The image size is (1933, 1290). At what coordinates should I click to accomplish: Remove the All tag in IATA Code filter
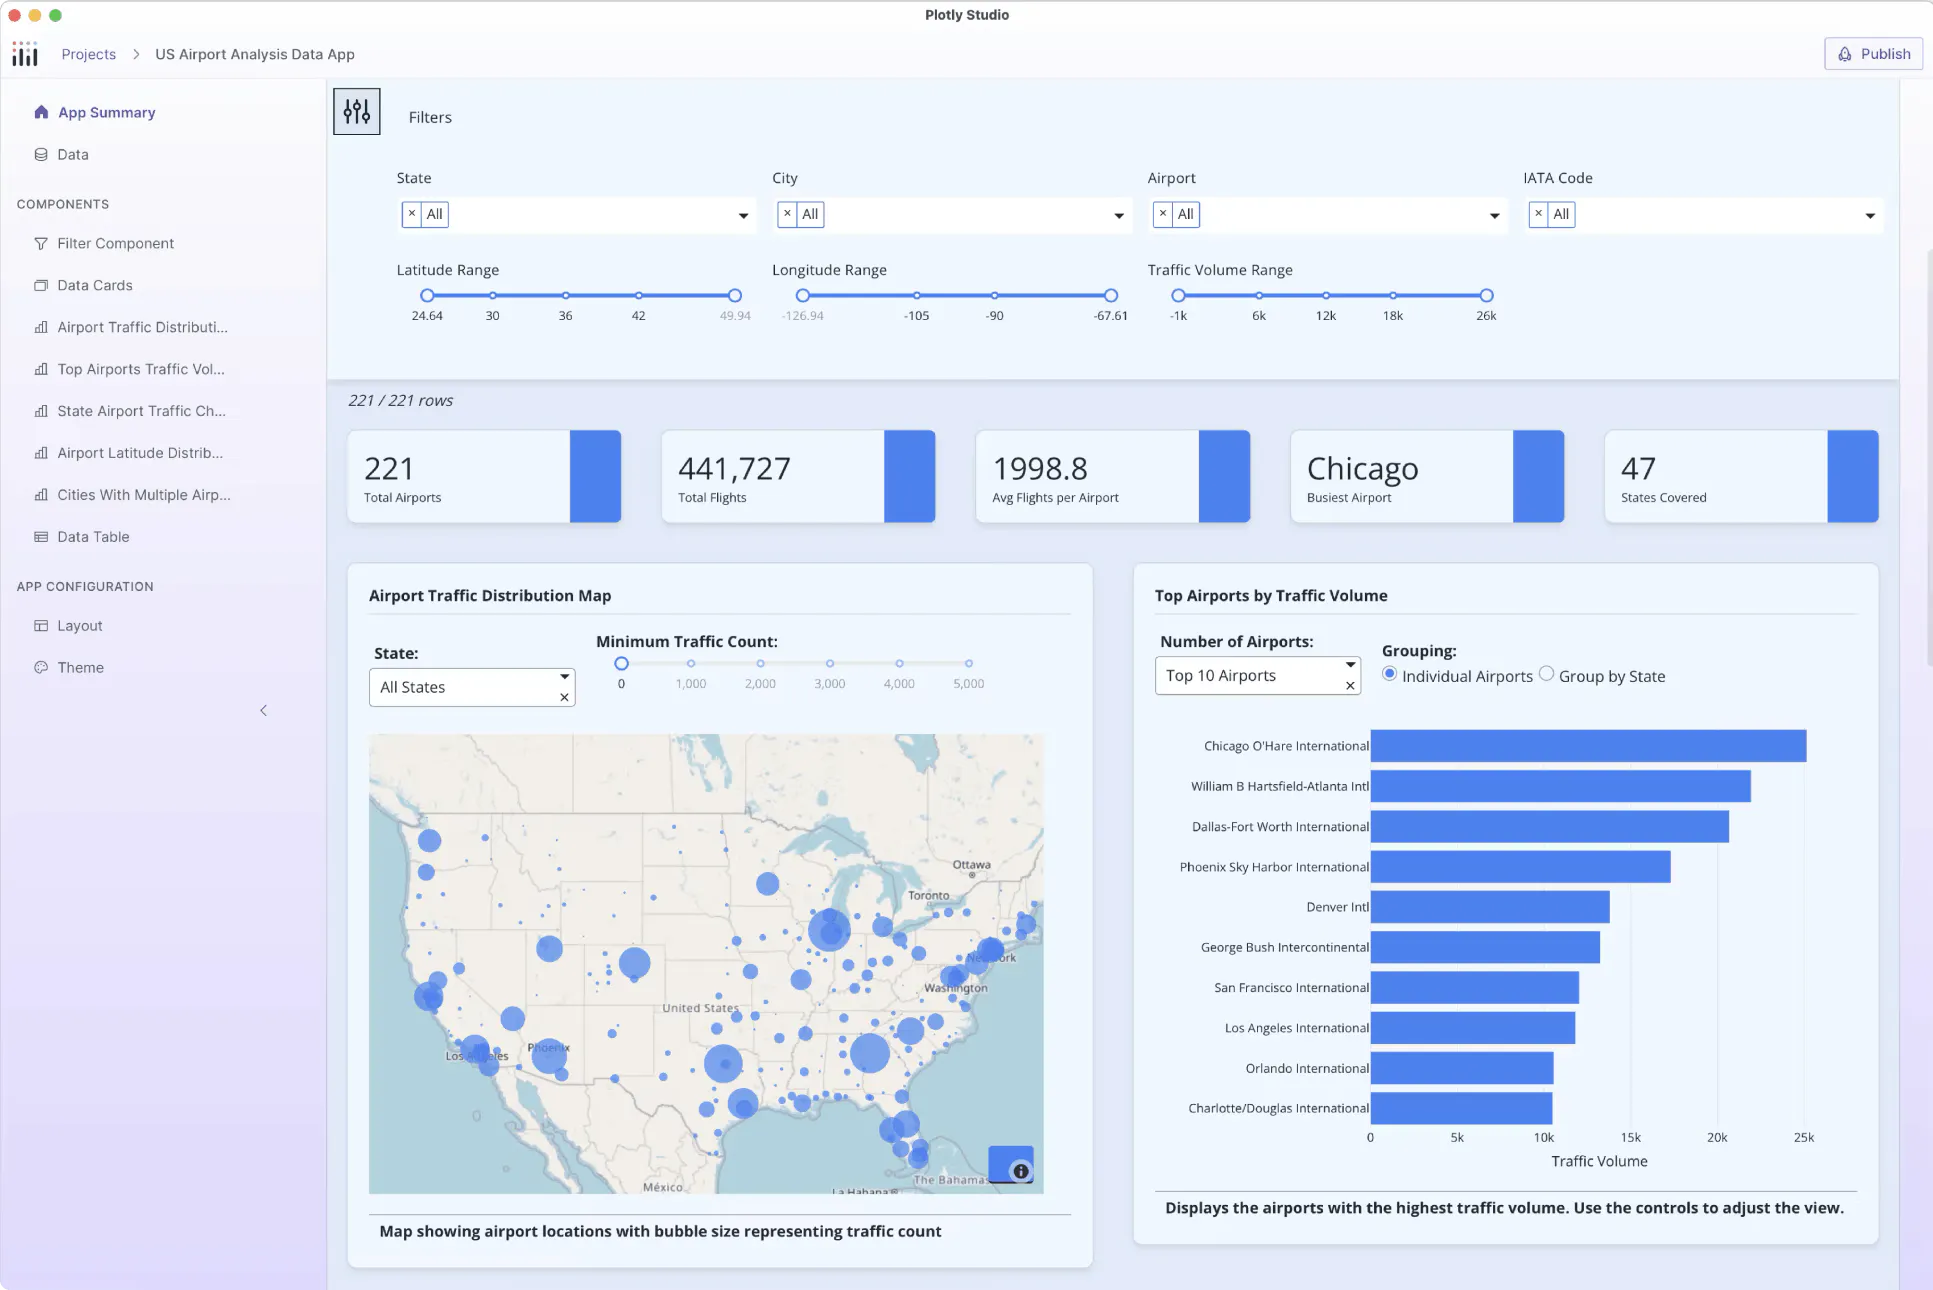(1538, 214)
